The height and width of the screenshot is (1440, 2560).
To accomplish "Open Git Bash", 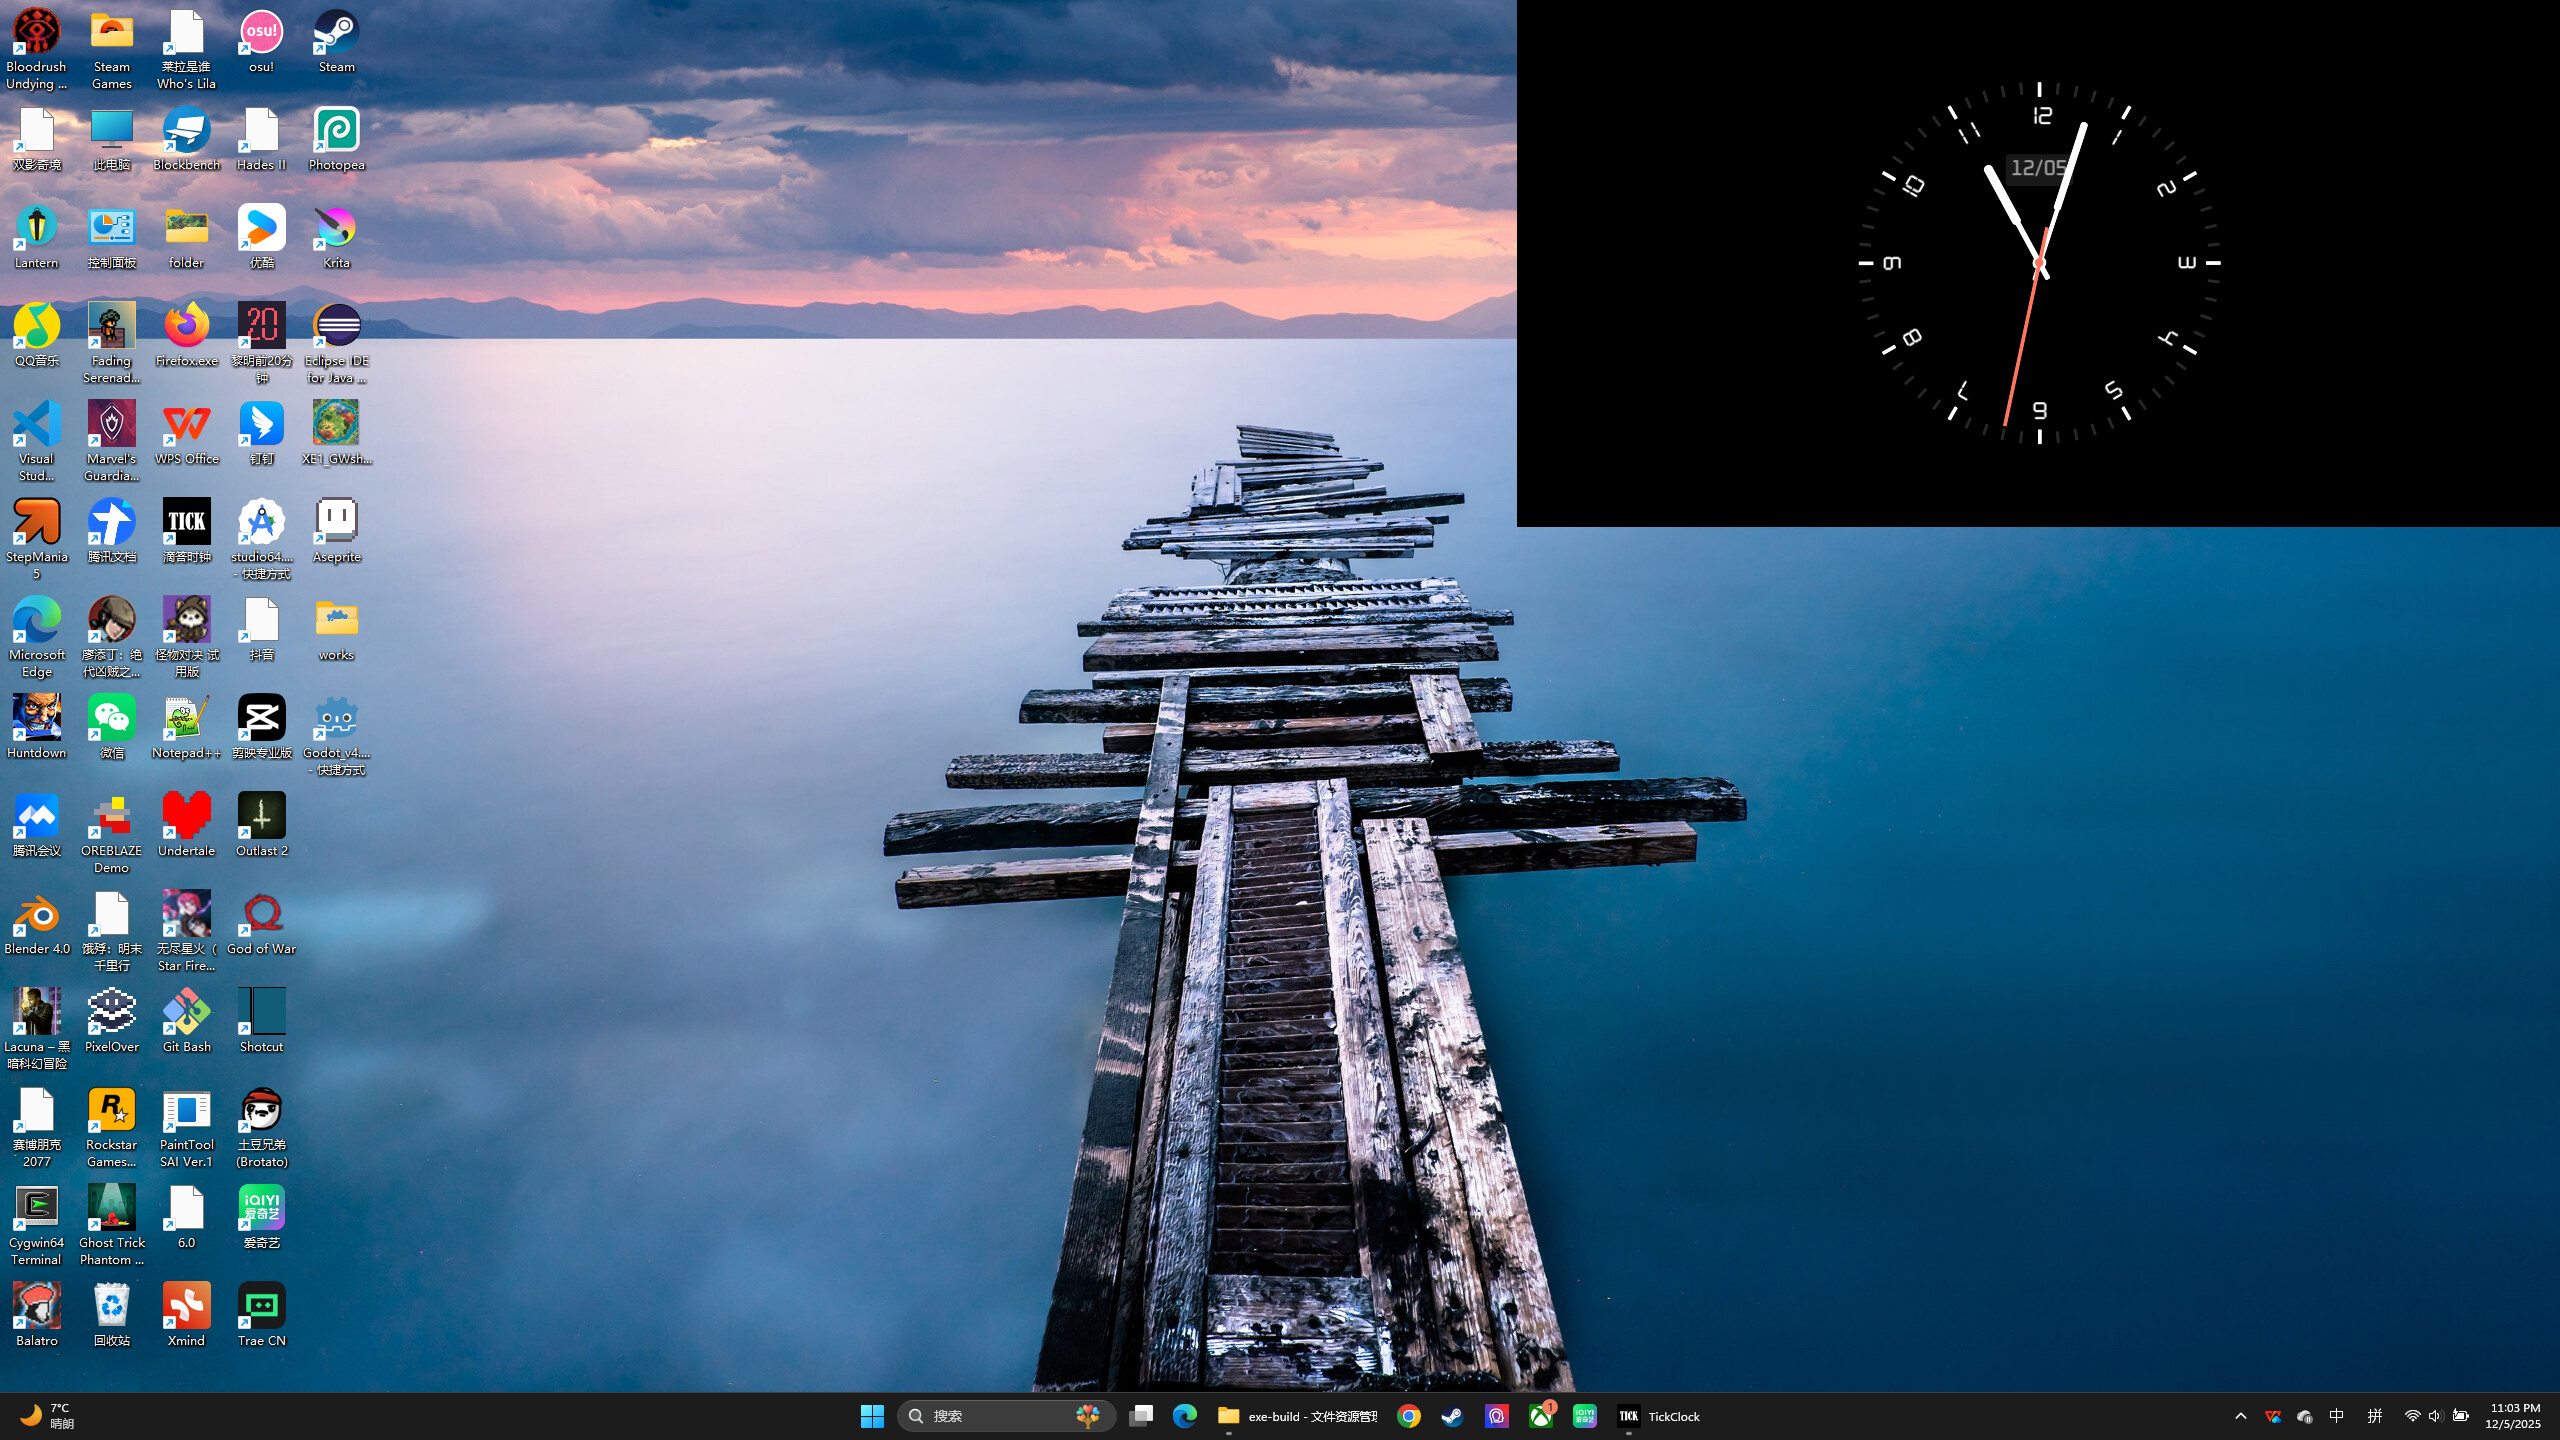I will pos(186,1010).
